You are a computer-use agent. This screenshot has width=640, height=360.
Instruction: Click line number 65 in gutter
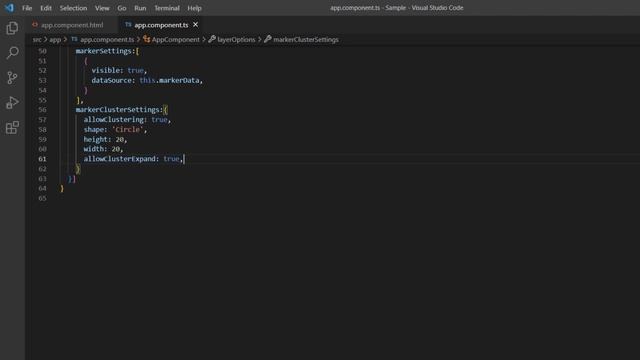42,198
